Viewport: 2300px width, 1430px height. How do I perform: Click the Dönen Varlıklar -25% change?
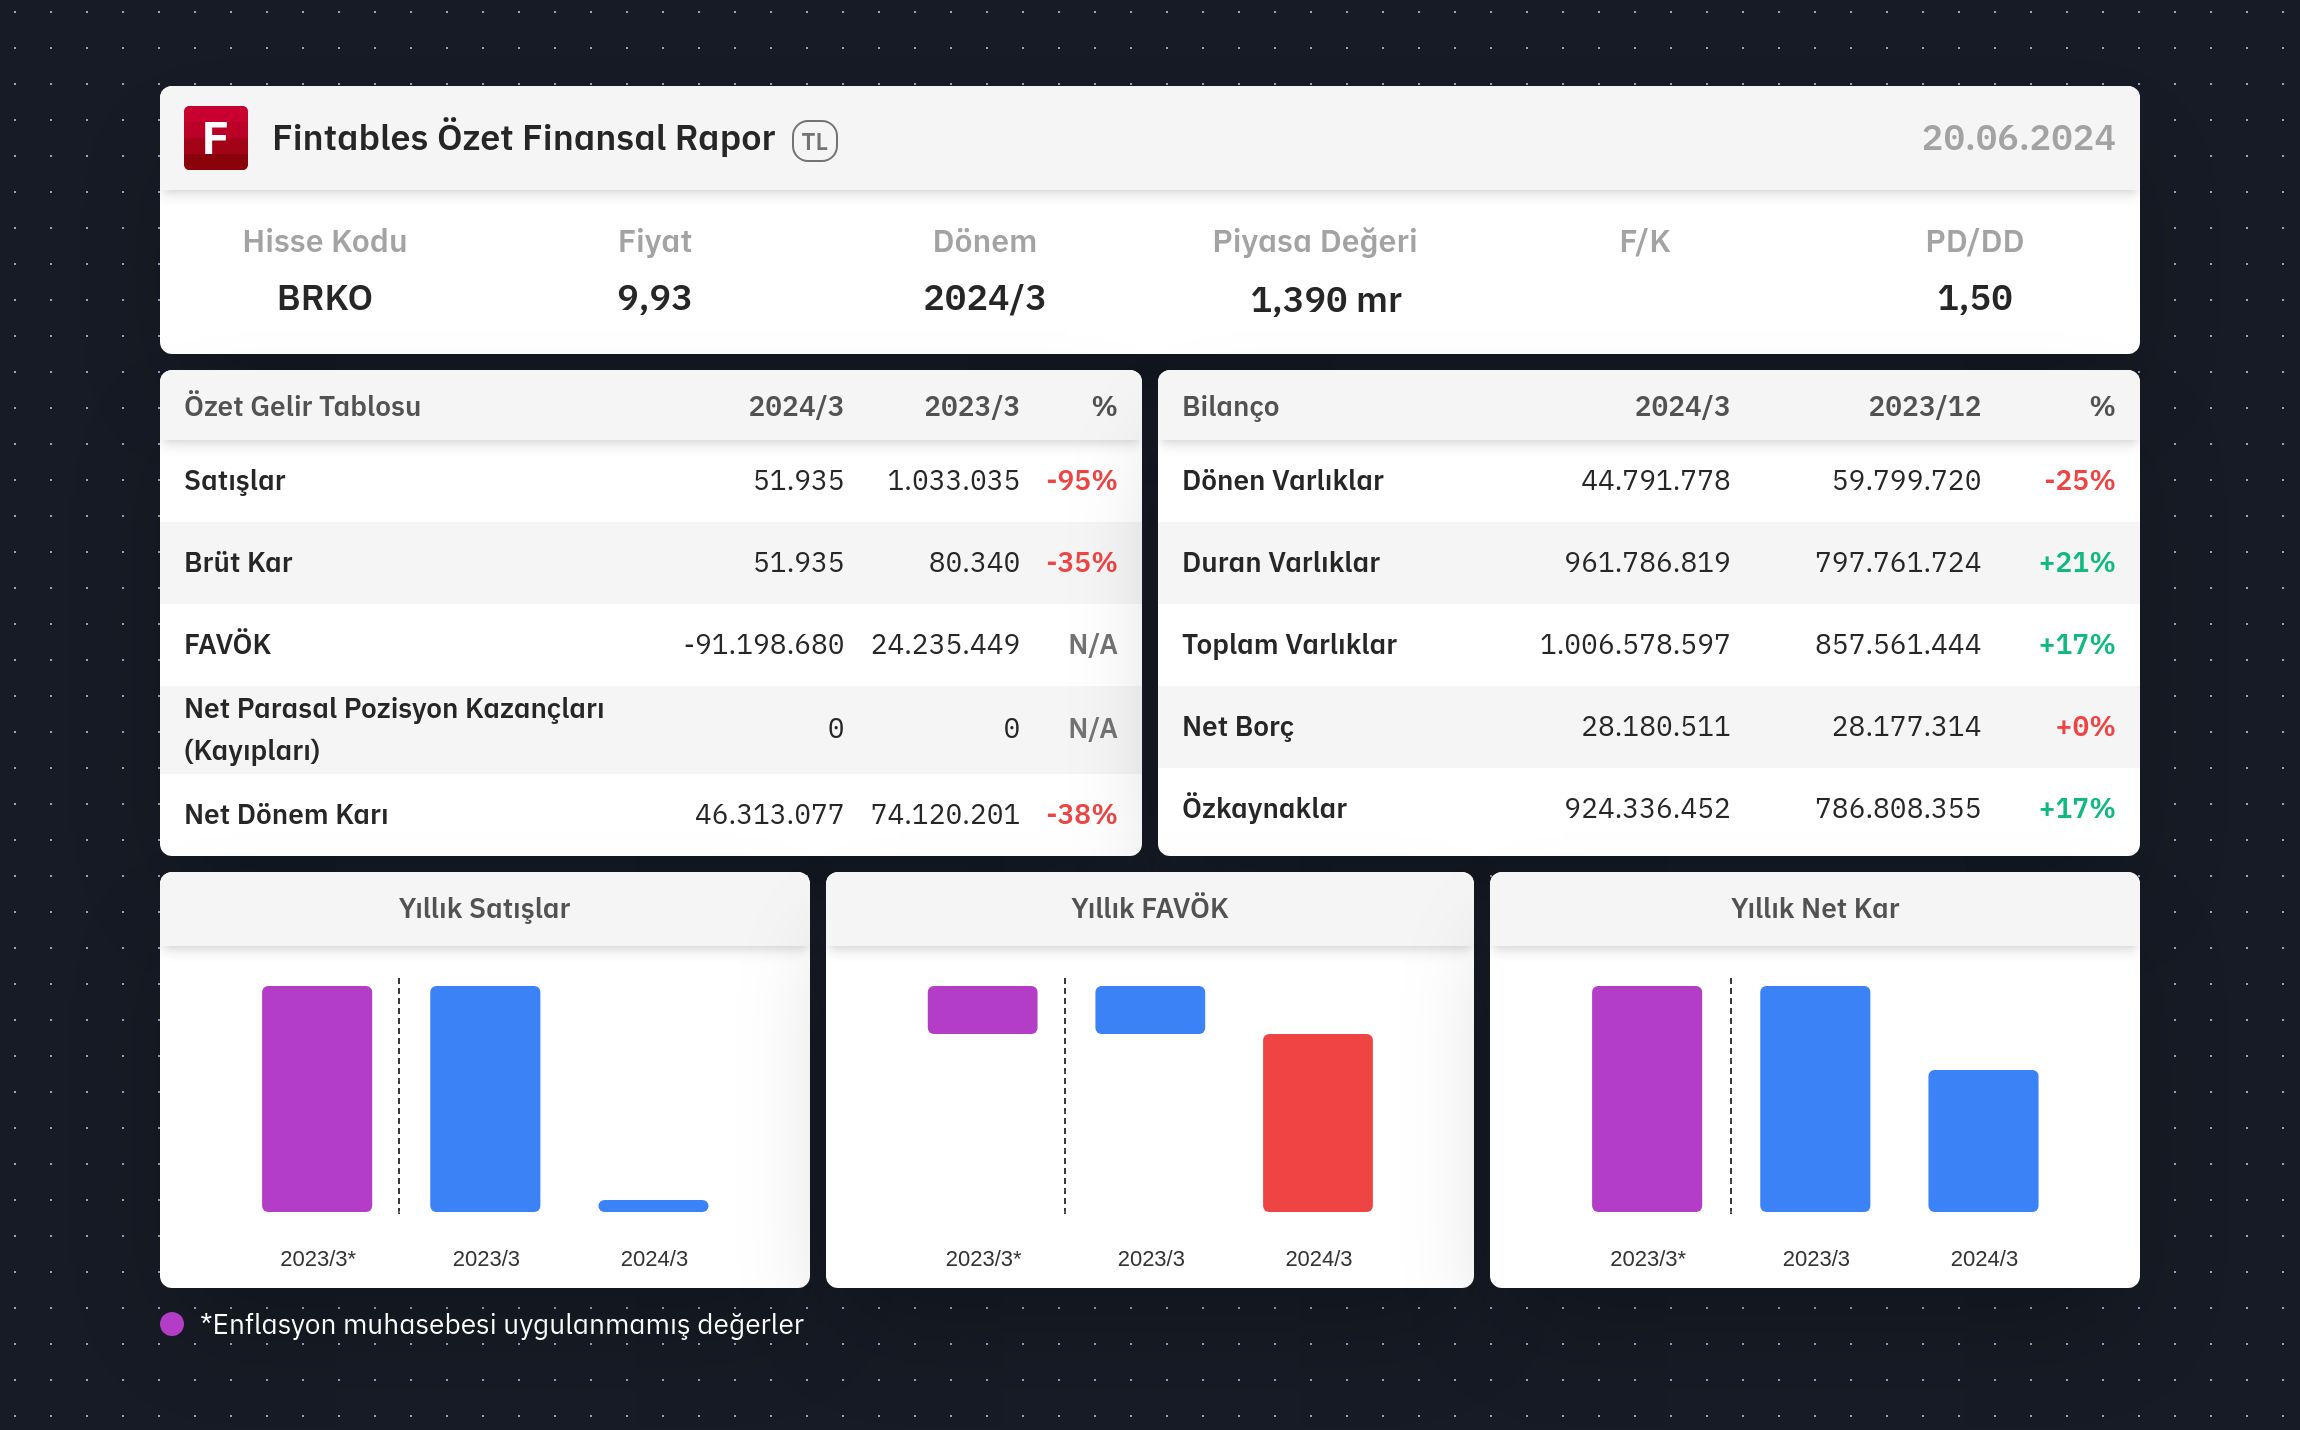[2079, 480]
